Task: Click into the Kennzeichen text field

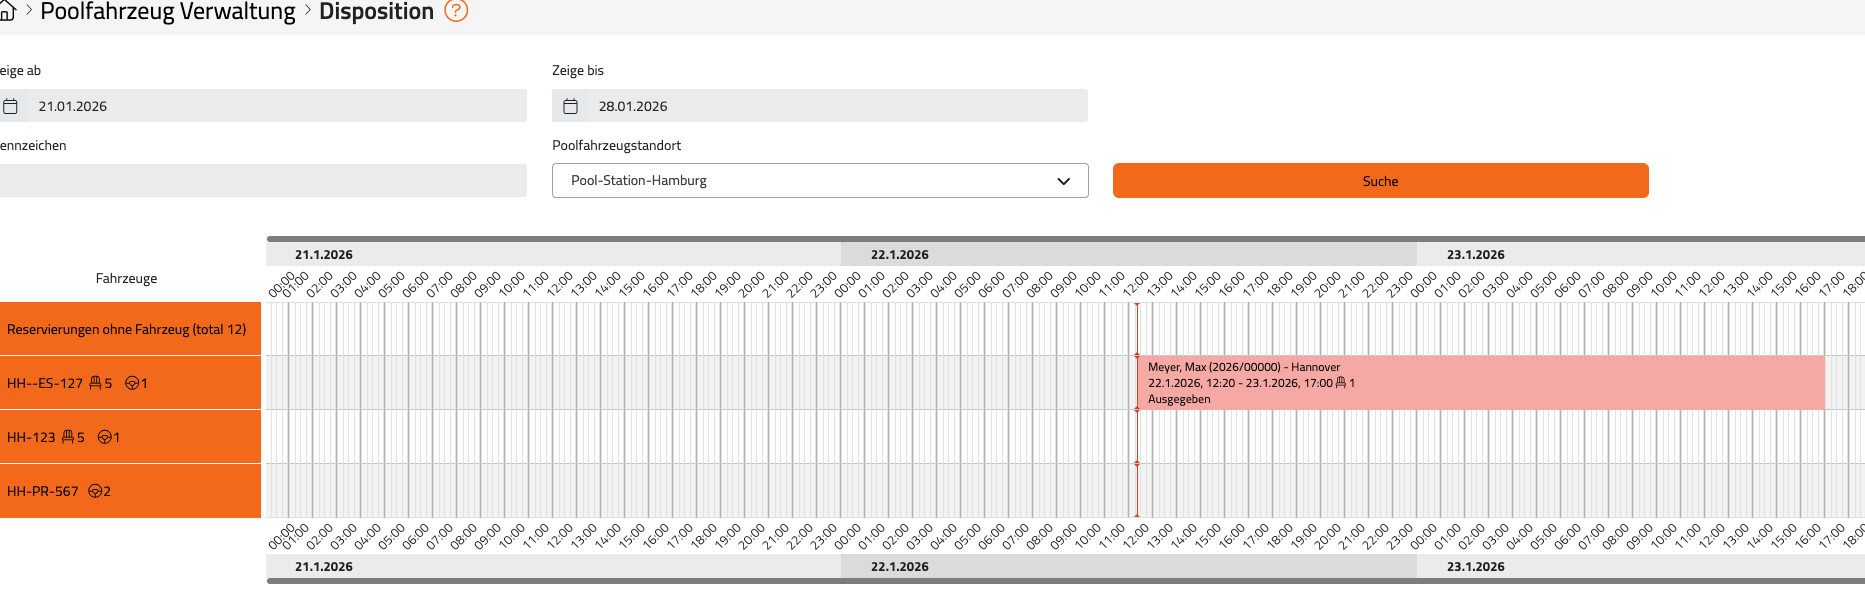Action: [x=262, y=181]
